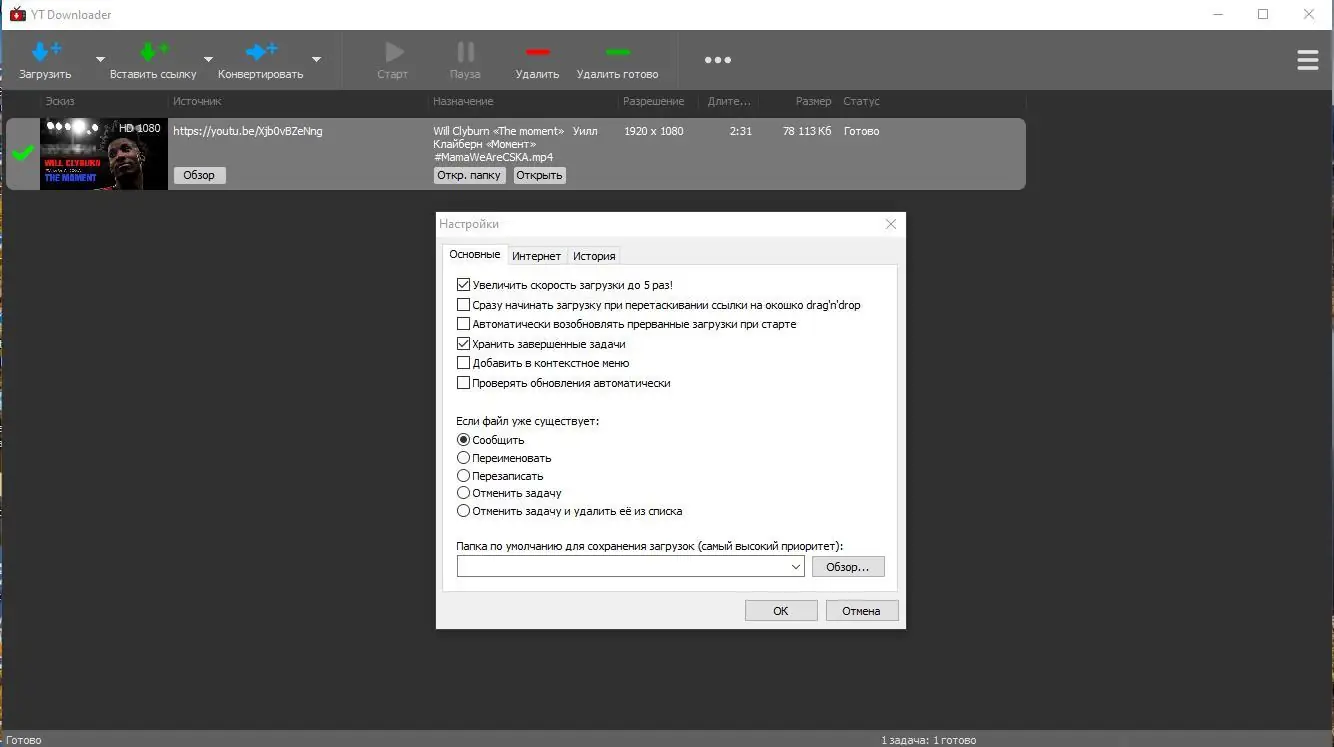Toggle 'Увеличить скорость загрузки до 5 раз!' checkbox
1334x747 pixels.
point(464,284)
